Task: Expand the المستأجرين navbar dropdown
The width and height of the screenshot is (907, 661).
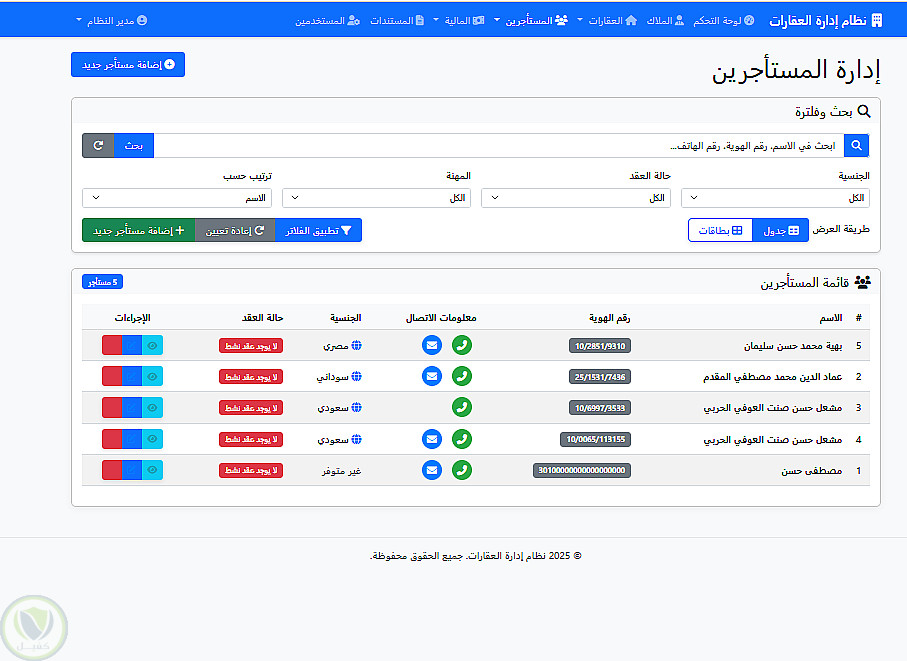Action: click(x=530, y=21)
